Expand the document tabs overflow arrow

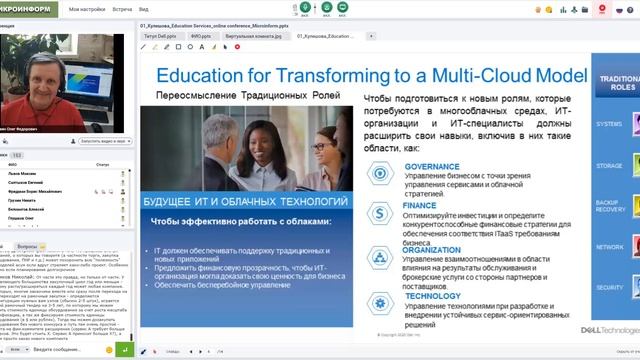click(x=371, y=36)
